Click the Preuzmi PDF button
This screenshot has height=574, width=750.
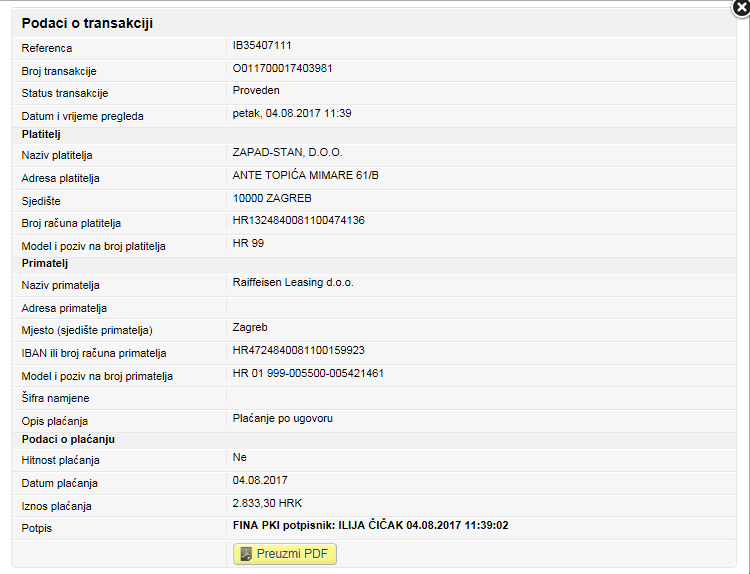pyautogui.click(x=285, y=554)
